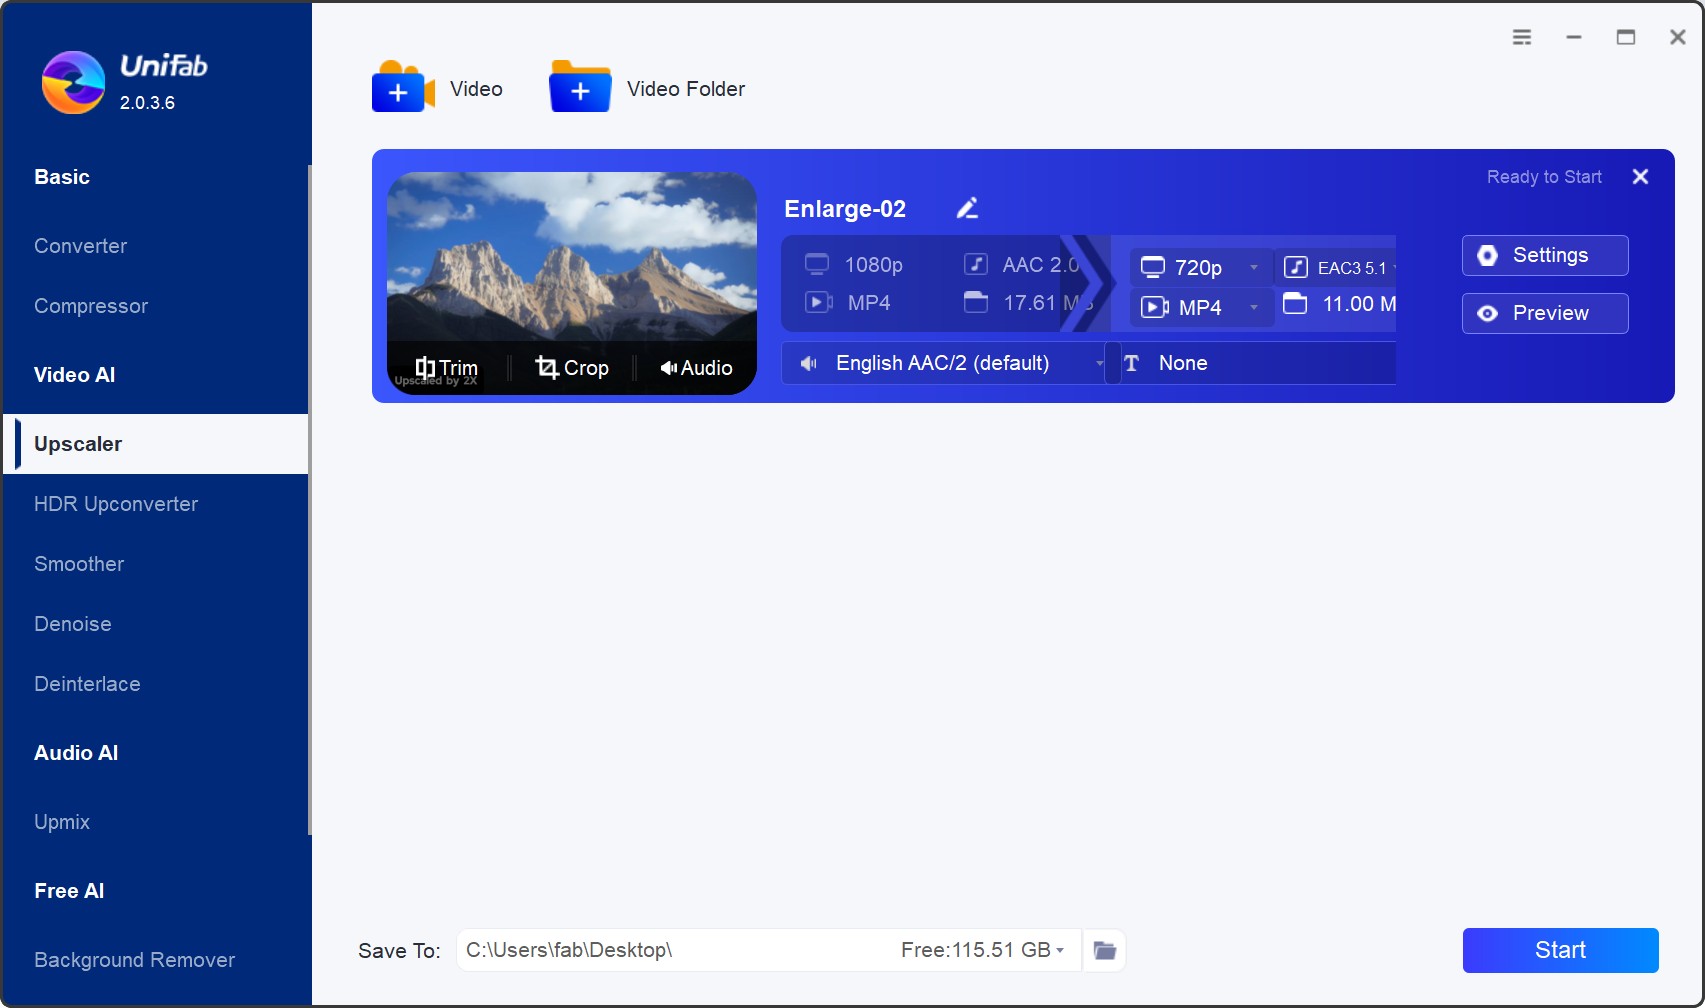
Task: Click the source AAC 2.0 audio text
Action: [1041, 265]
